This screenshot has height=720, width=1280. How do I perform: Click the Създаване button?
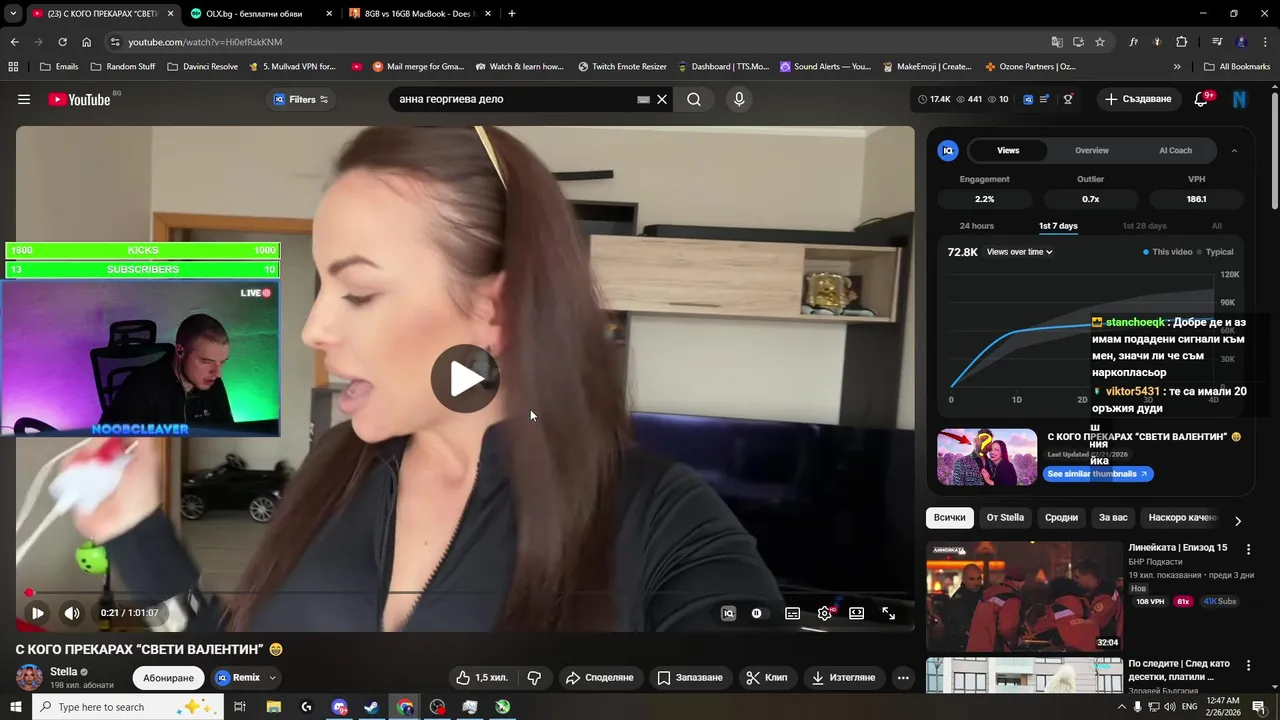(x=1138, y=99)
